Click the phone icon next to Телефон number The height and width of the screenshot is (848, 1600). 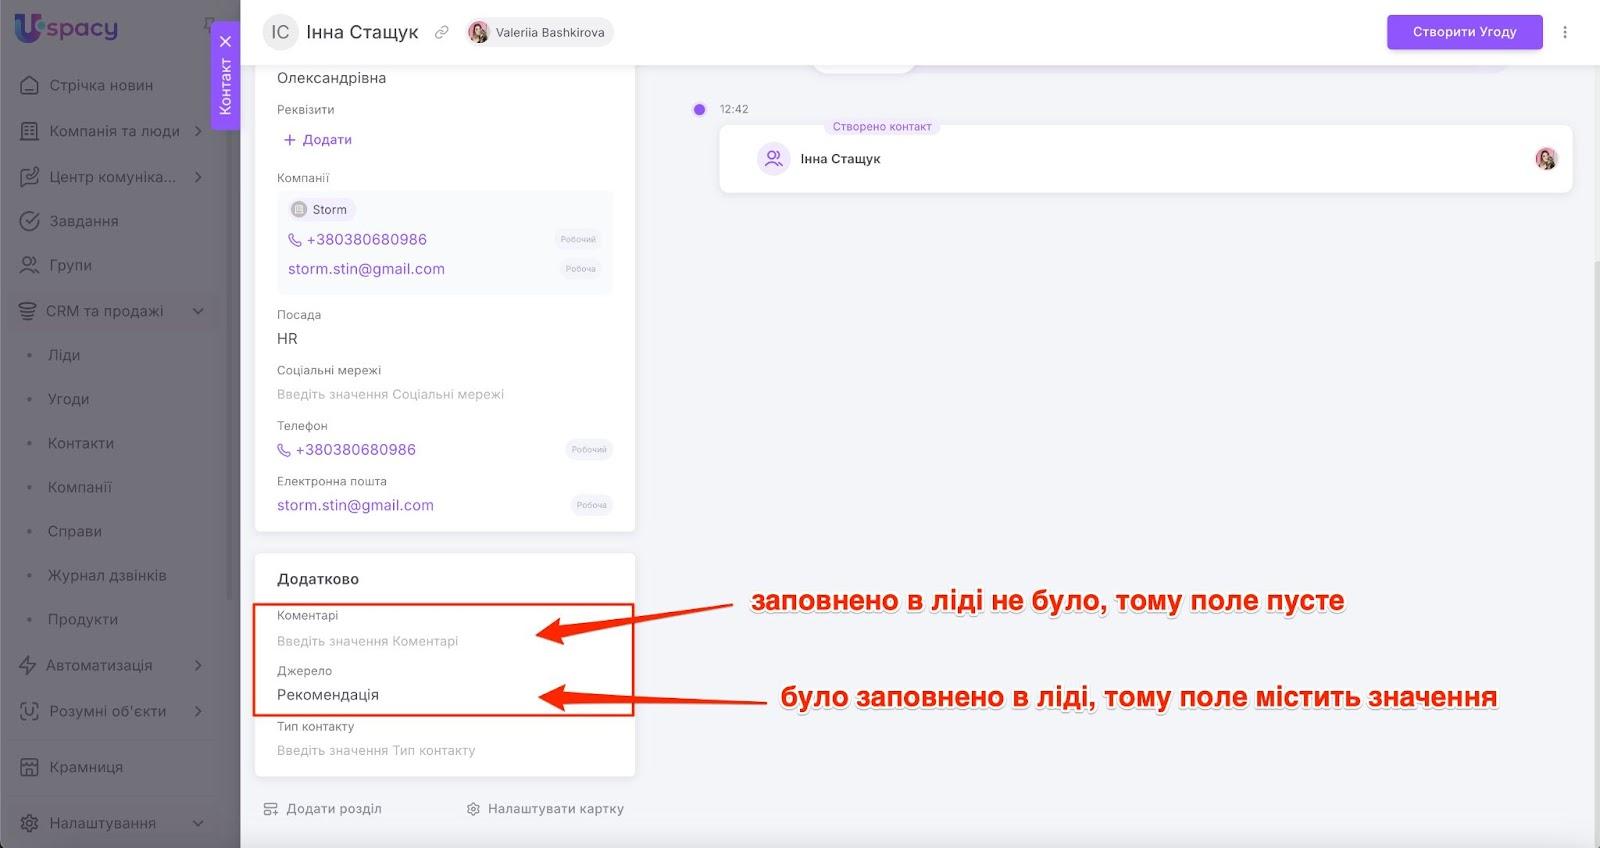(284, 450)
